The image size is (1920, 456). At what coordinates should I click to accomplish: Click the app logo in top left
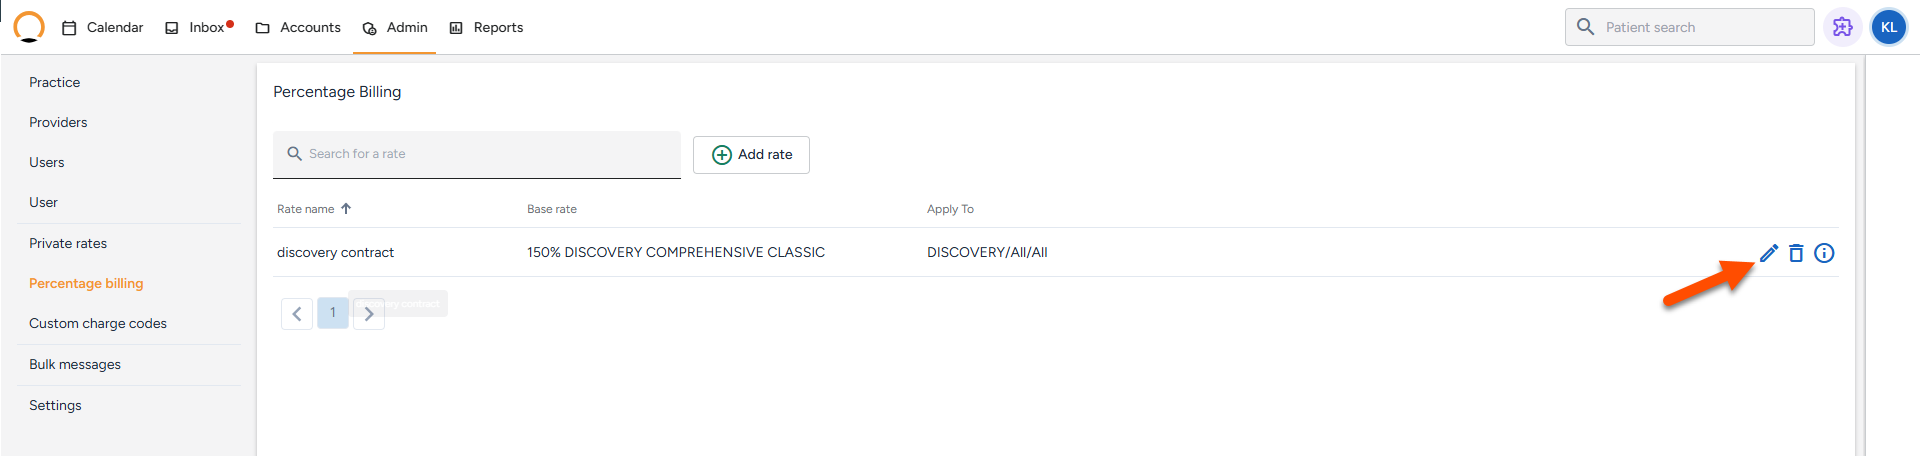pyautogui.click(x=29, y=27)
